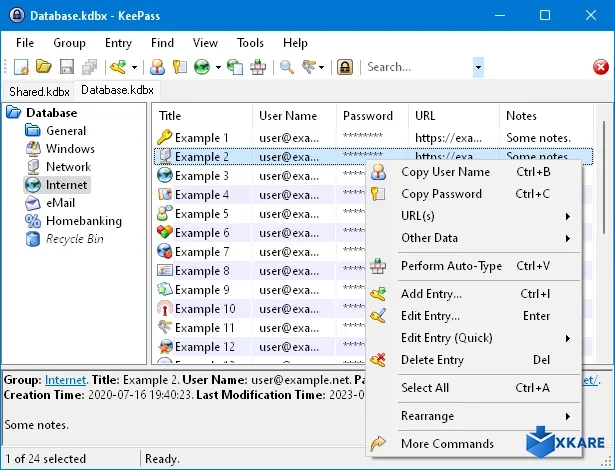Expand the Edit Entry (Quick) submenu
615x470 pixels.
[x=473, y=338]
